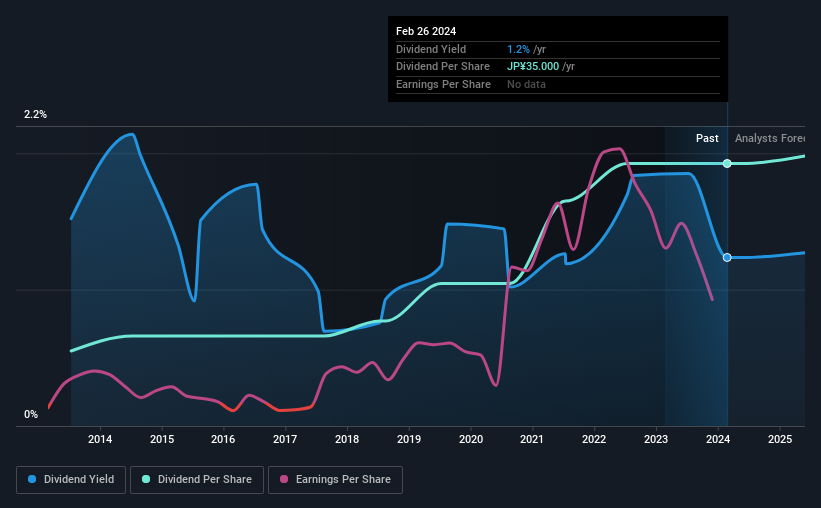Select the 2024 label on the x-axis
821x508 pixels.
[718, 439]
